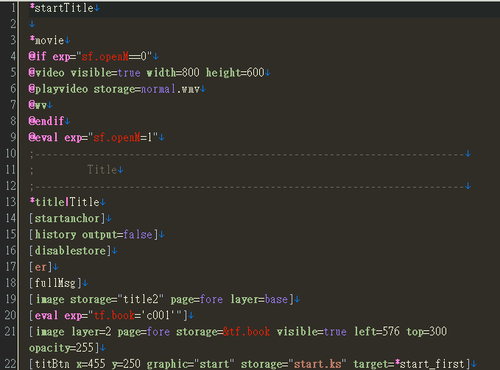
Task: Click opacity=255 on wrapped line
Action: 61,348
